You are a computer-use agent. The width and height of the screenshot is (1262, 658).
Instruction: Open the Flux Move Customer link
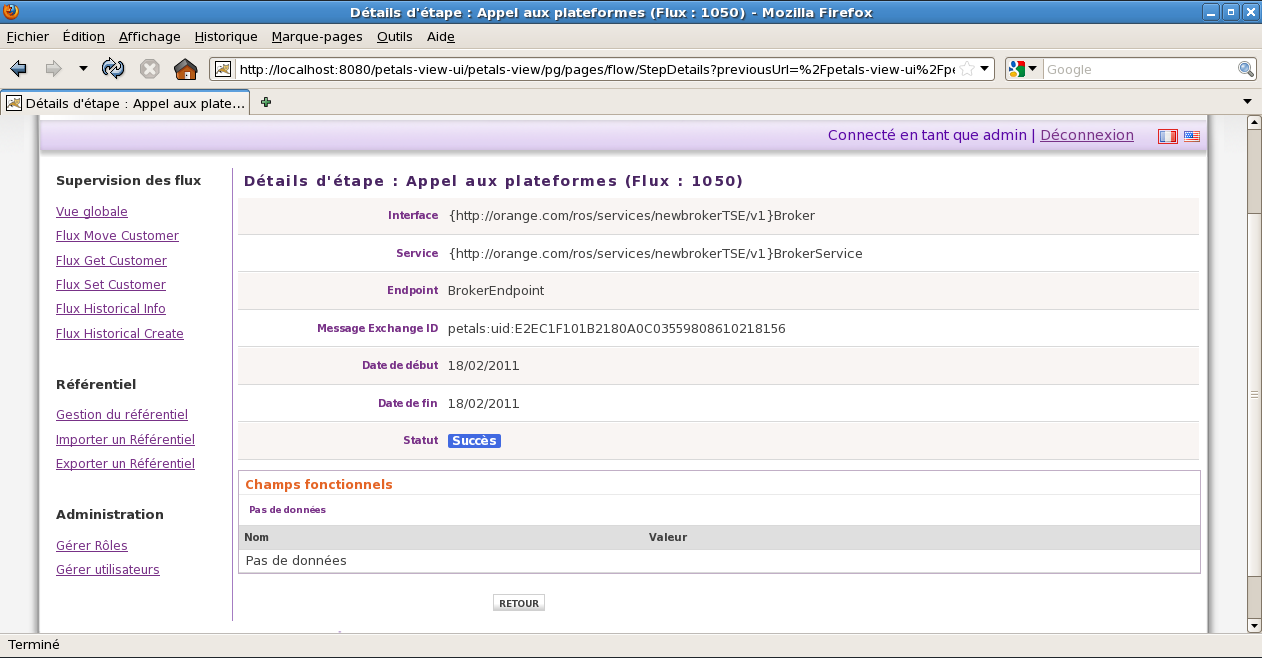point(117,236)
